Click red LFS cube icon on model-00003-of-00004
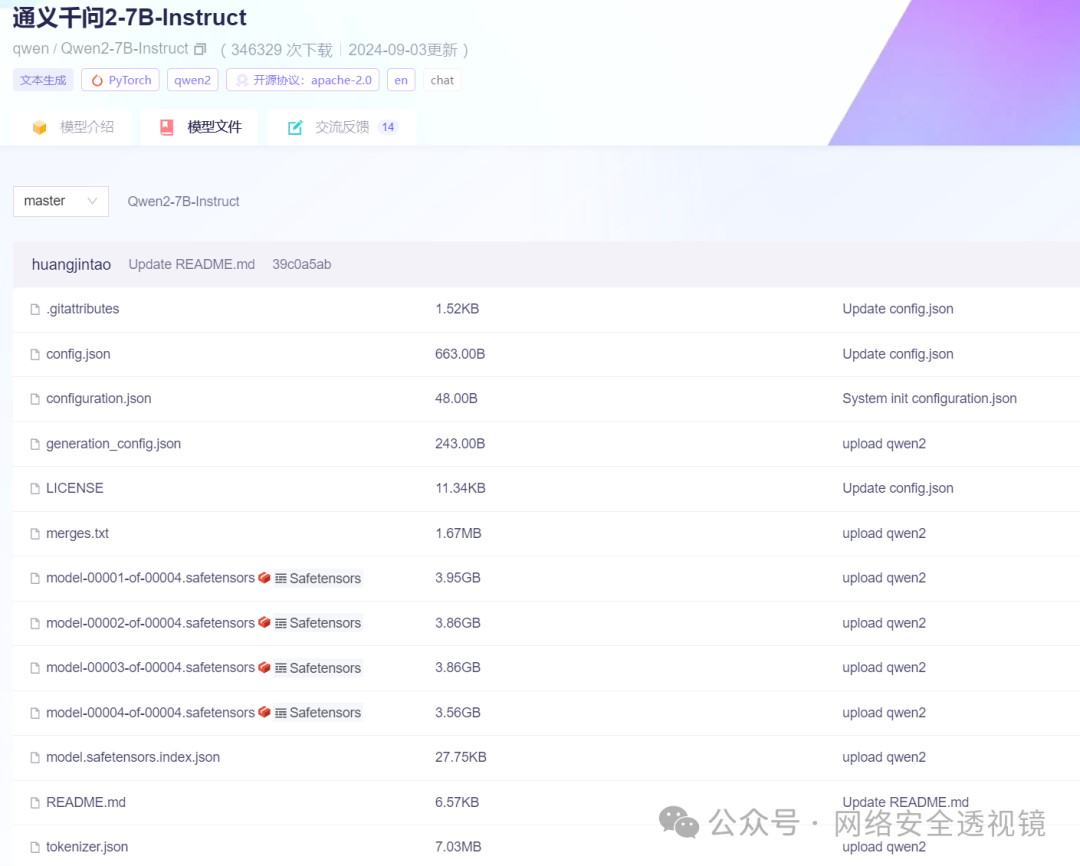Image resolution: width=1080 pixels, height=866 pixels. pyautogui.click(x=264, y=667)
